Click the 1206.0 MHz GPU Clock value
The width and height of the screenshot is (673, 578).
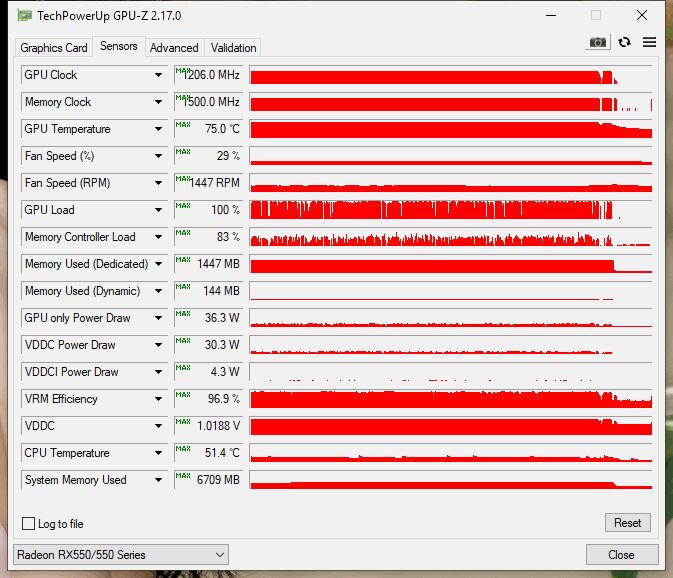[209, 75]
